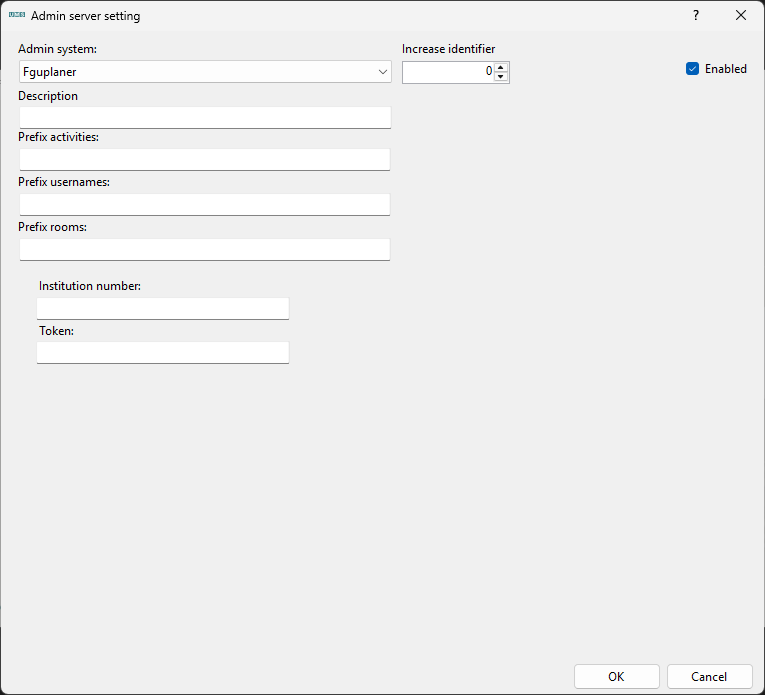Click the dialog title text
The image size is (765, 695).
(x=86, y=16)
